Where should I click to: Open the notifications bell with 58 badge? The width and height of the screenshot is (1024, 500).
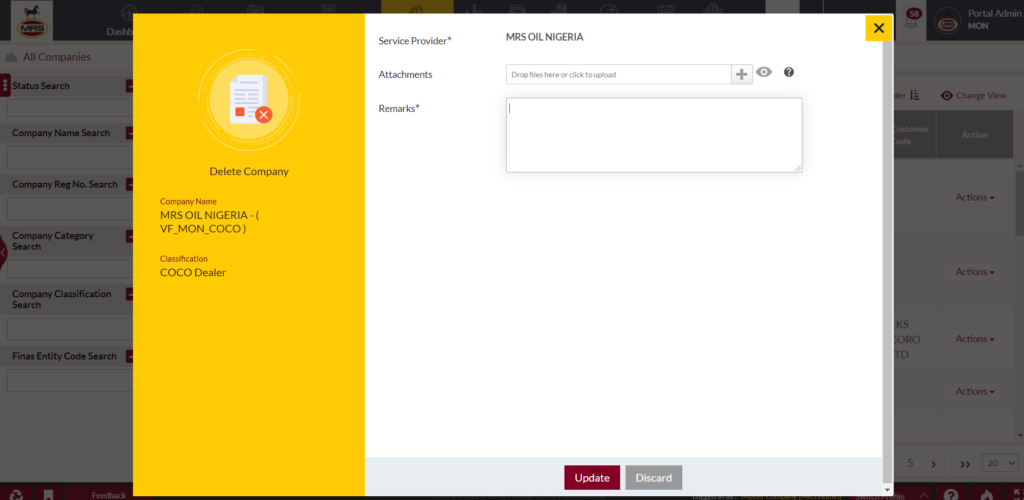click(912, 21)
